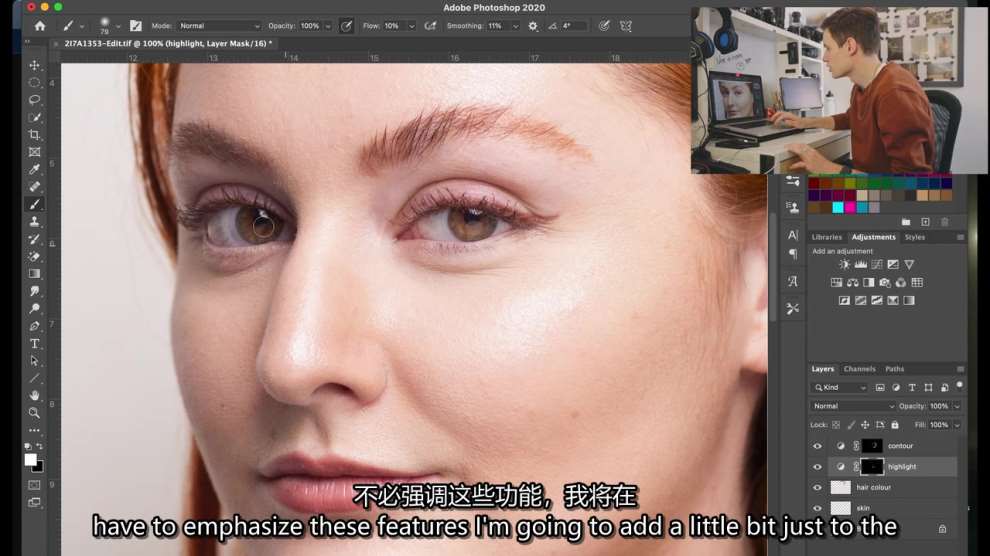The height and width of the screenshot is (556, 990).
Task: Select the Zoom tool
Action: [x=34, y=413]
